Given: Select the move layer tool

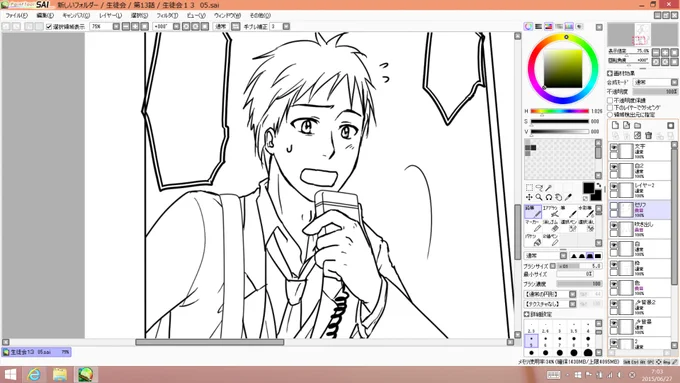Looking at the screenshot, I should coord(529,197).
